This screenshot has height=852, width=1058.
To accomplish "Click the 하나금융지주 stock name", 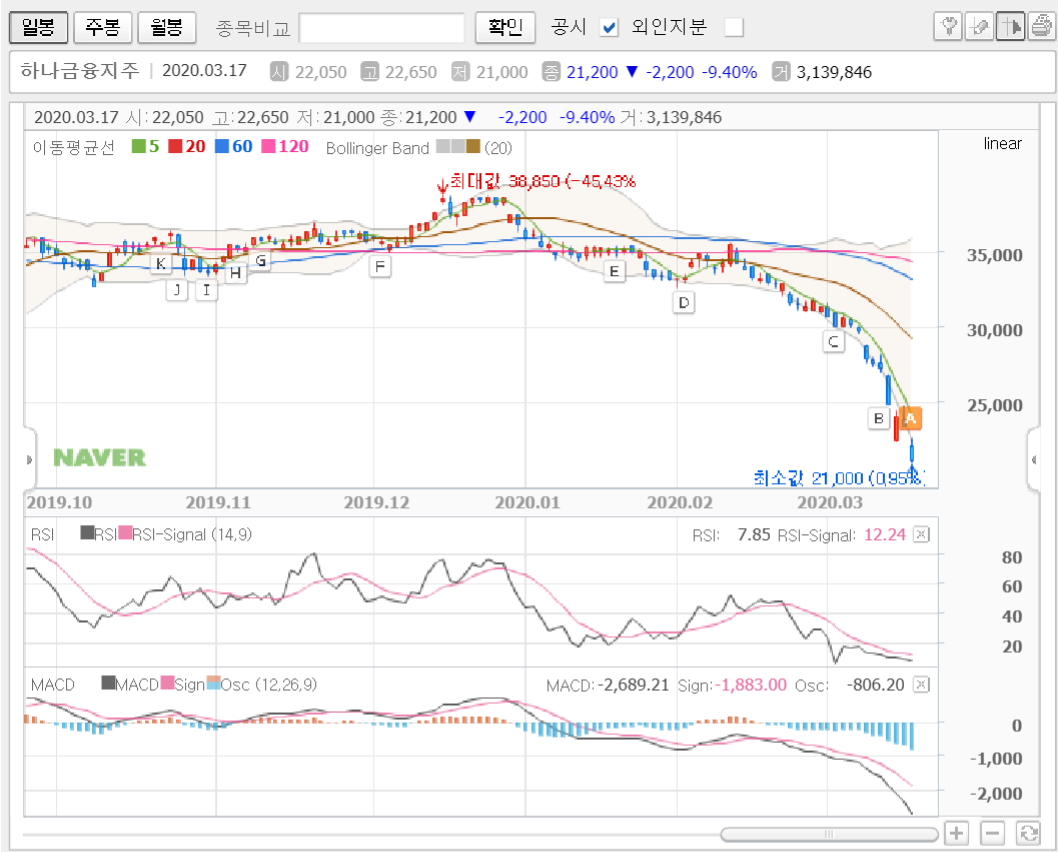I will [80, 70].
